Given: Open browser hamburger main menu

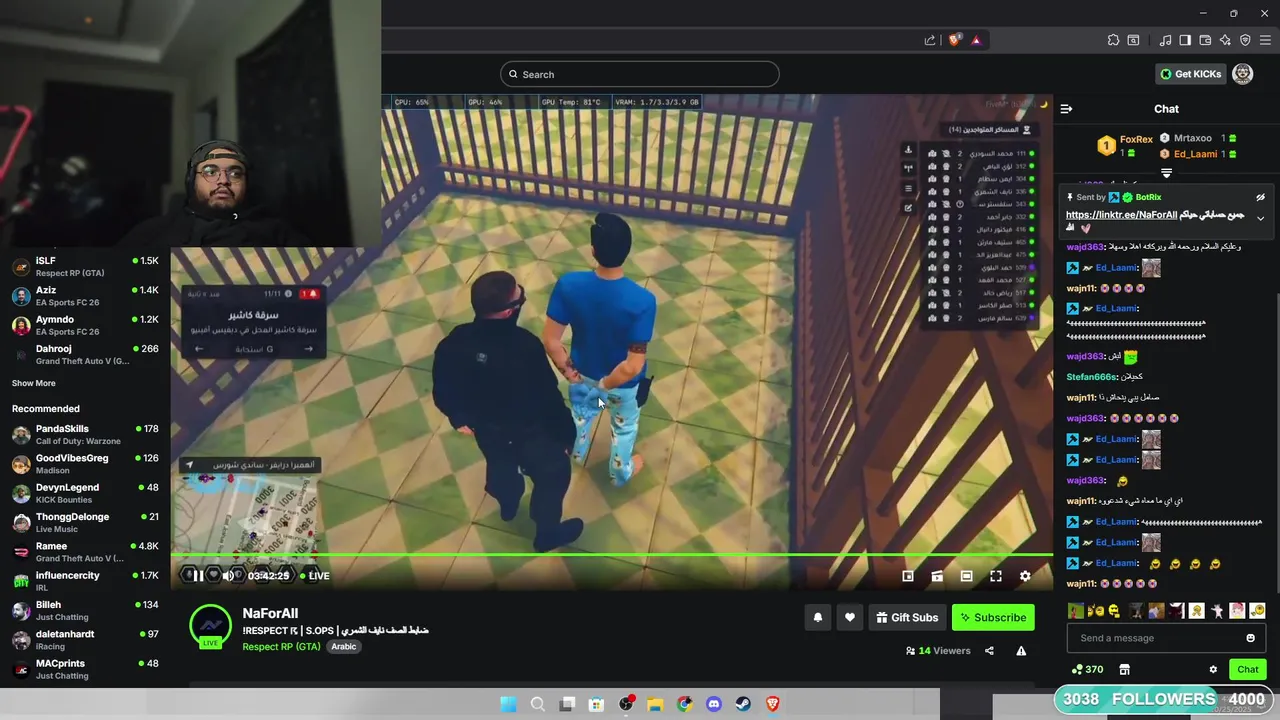Looking at the screenshot, I should [x=1265, y=40].
